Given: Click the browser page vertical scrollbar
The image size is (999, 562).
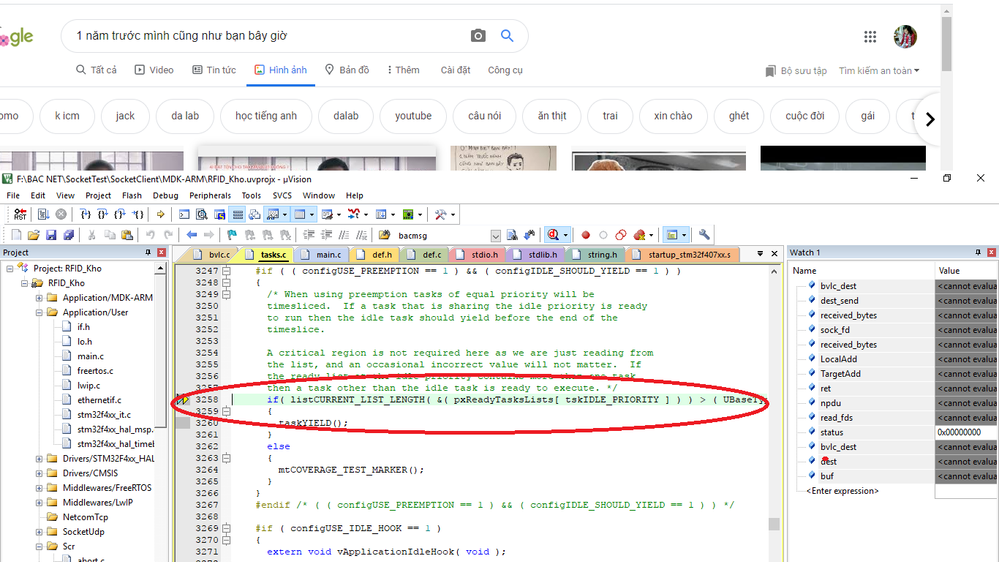Looking at the screenshot, I should tap(947, 45).
